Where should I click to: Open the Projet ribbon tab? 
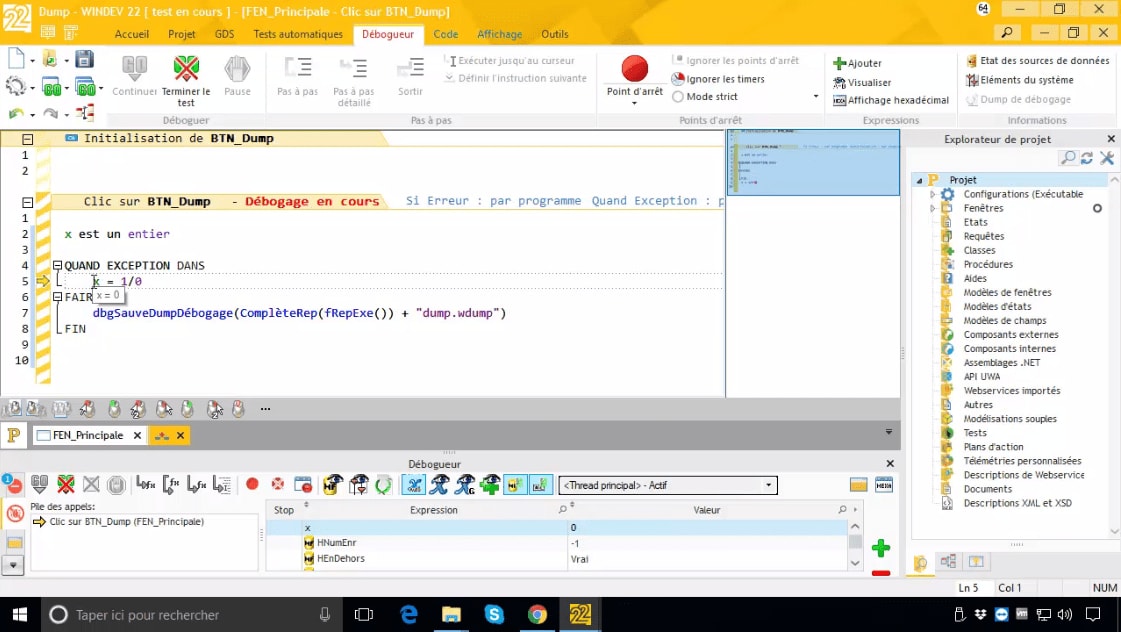coord(182,34)
